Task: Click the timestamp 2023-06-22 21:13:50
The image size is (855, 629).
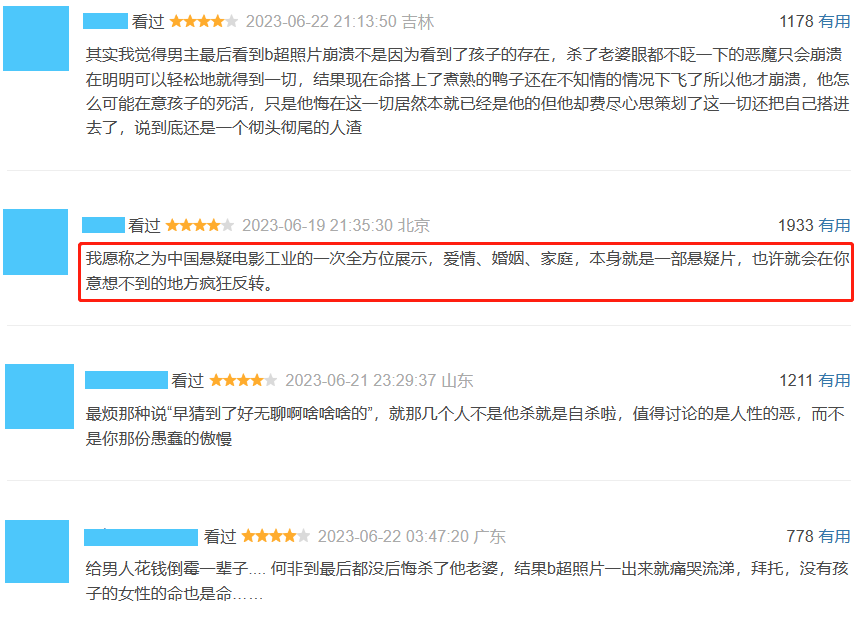Action: (321, 22)
